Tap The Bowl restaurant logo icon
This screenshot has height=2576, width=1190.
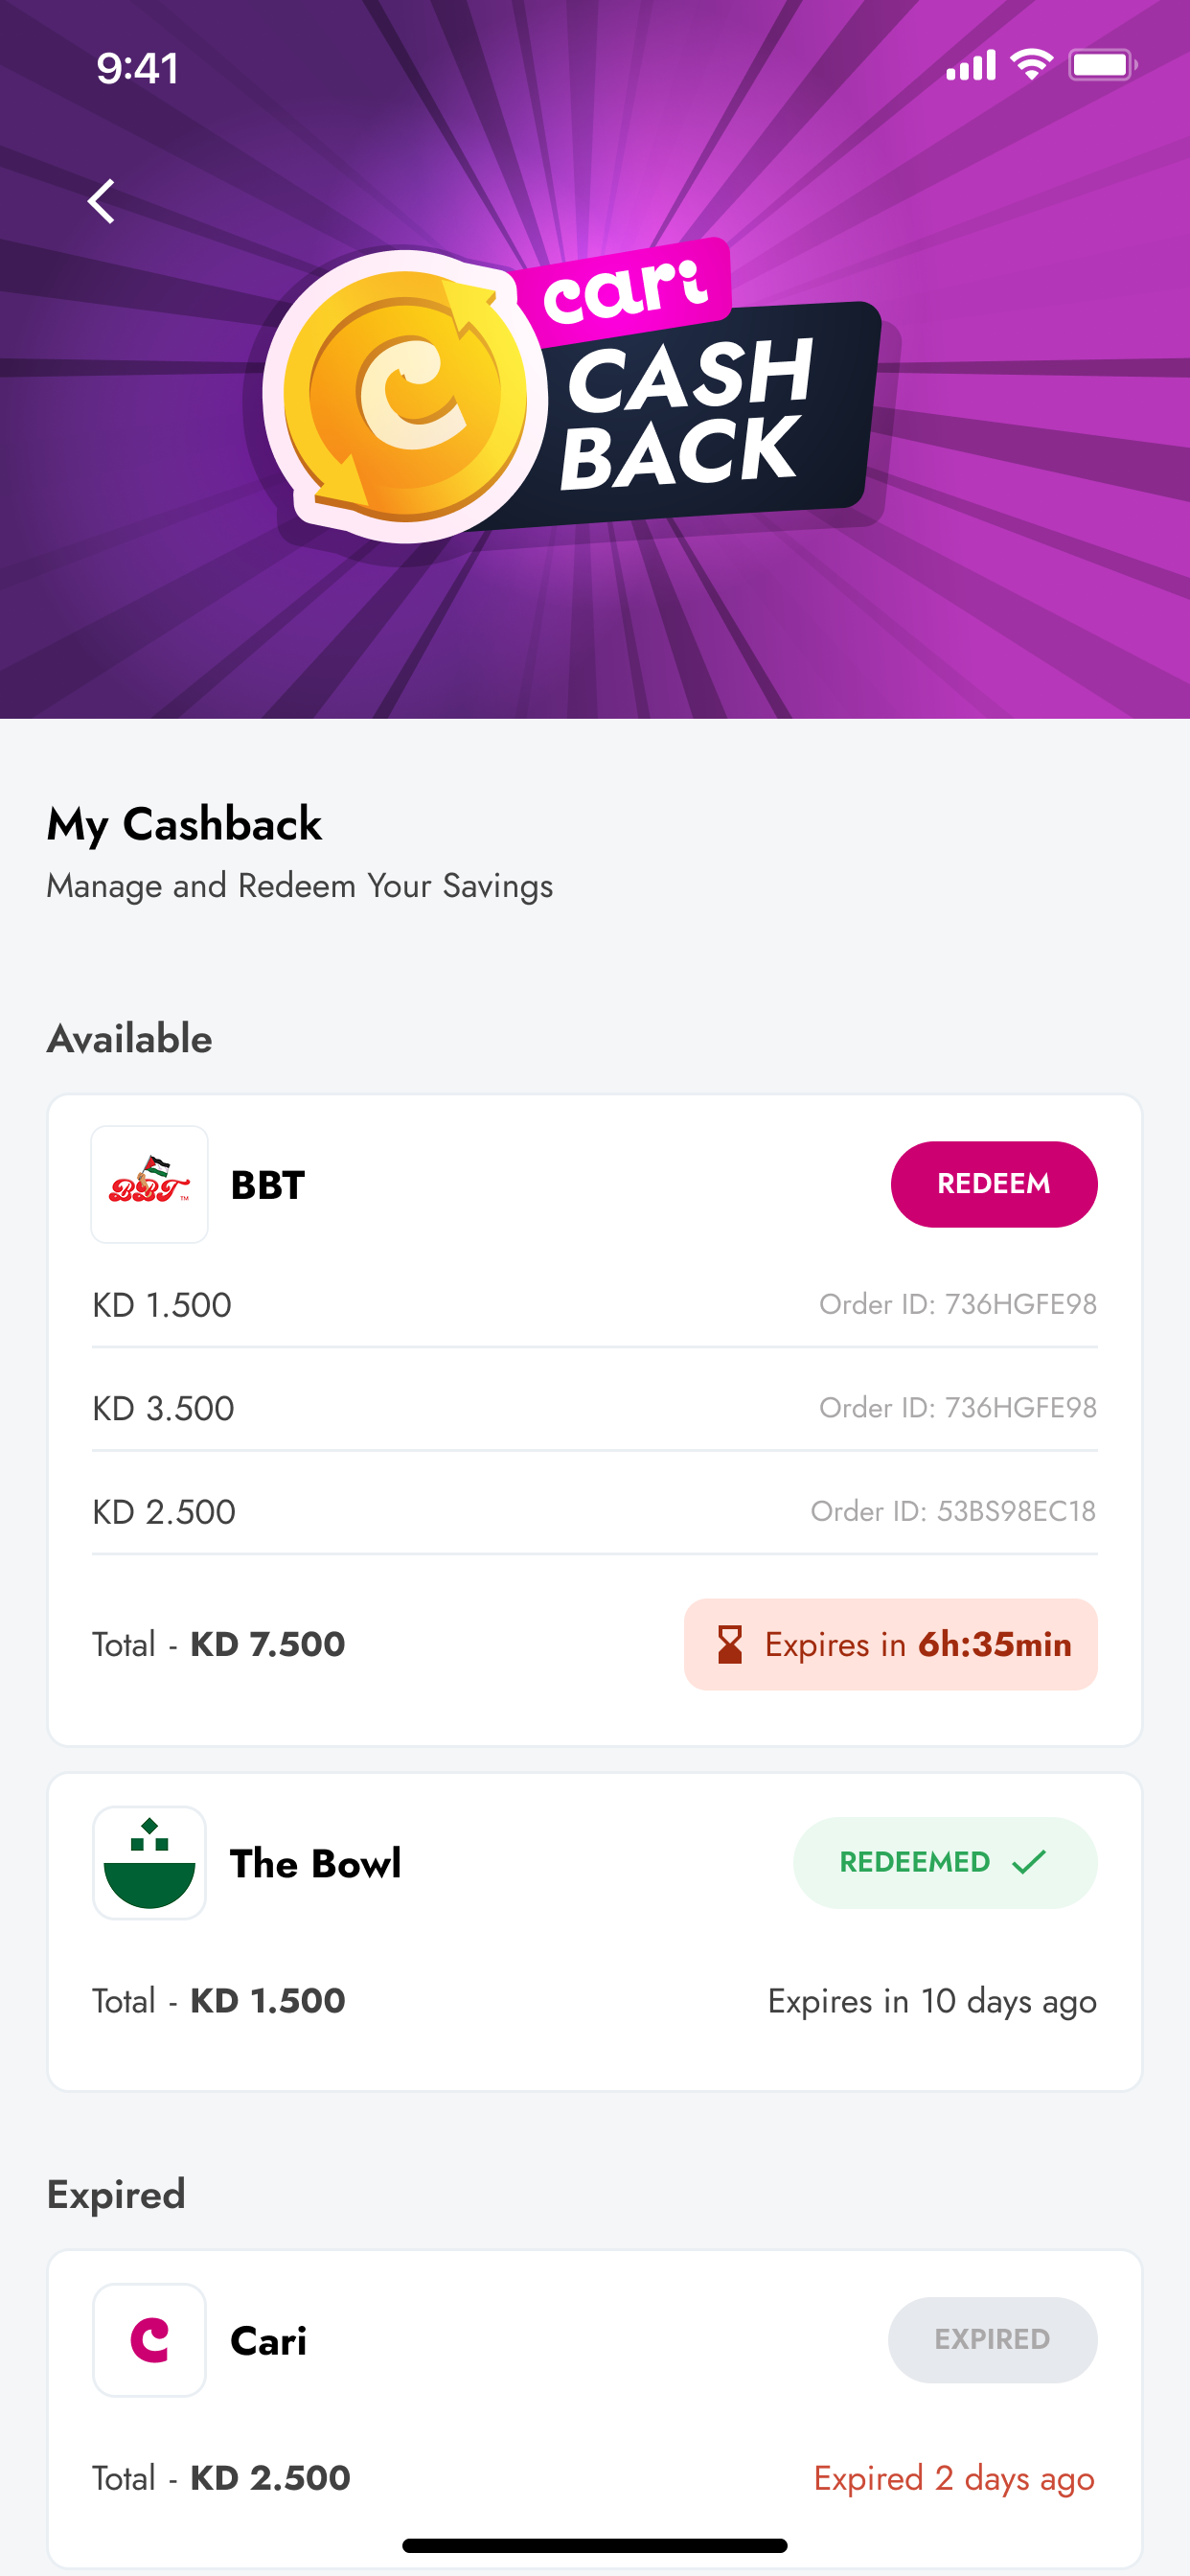coord(149,1862)
